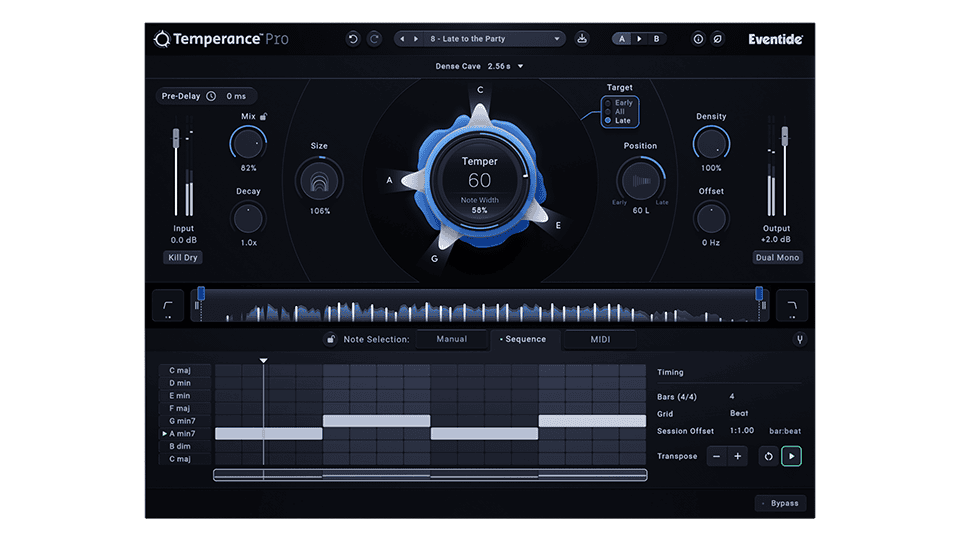Open the info icon
Screen dimensions: 960x540
[x=698, y=39]
